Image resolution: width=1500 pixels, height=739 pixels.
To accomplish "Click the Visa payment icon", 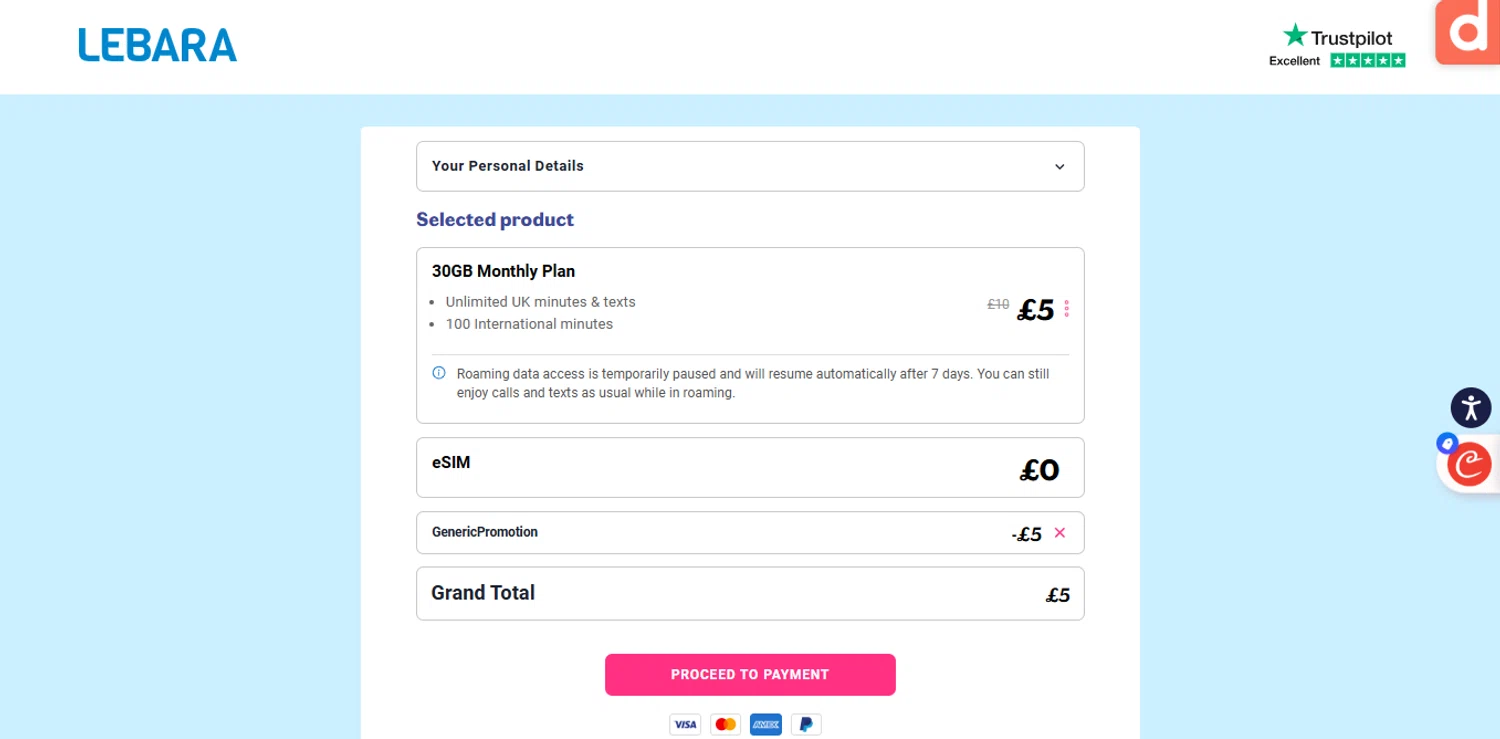I will tap(685, 724).
